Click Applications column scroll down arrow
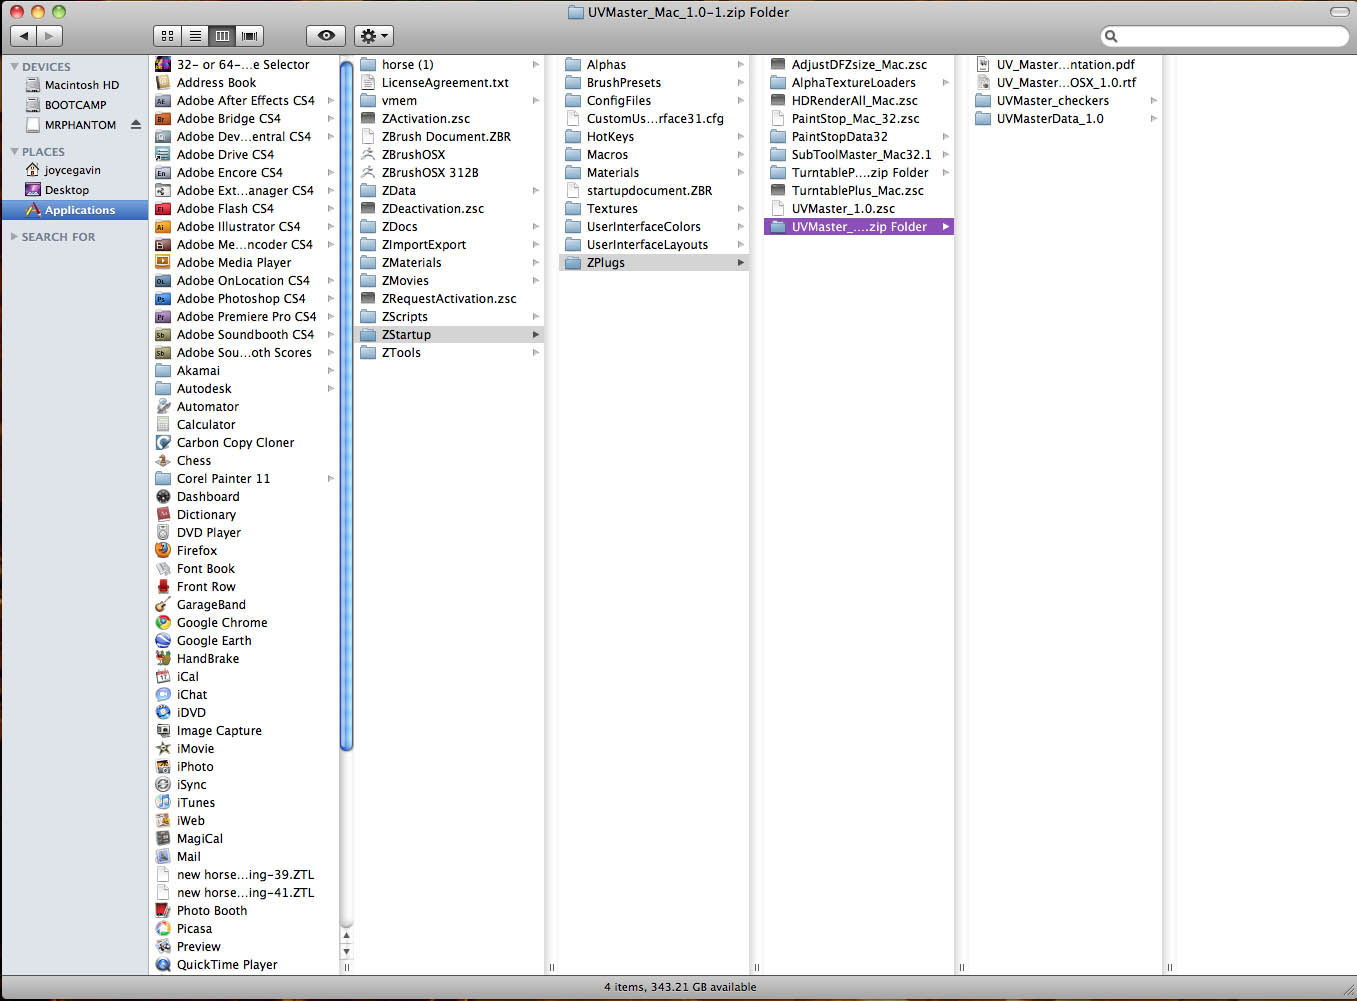The height and width of the screenshot is (1001, 1357). pos(346,952)
